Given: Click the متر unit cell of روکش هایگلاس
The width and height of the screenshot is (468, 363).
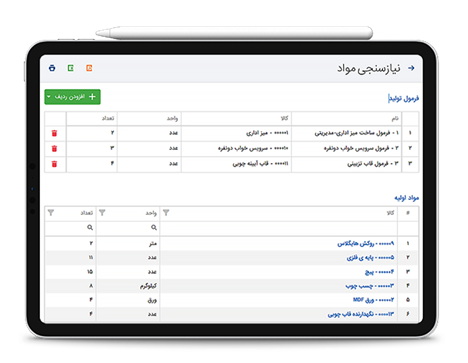Looking at the screenshot, I should pos(128,244).
